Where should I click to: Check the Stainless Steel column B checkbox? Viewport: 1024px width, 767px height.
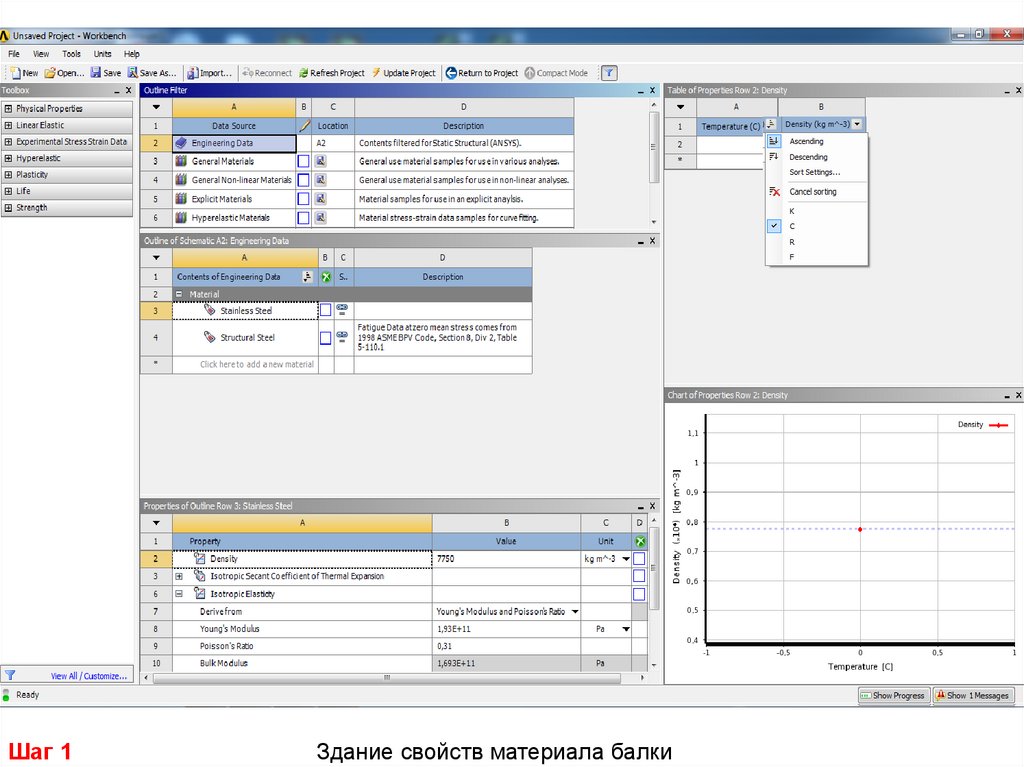tap(325, 310)
